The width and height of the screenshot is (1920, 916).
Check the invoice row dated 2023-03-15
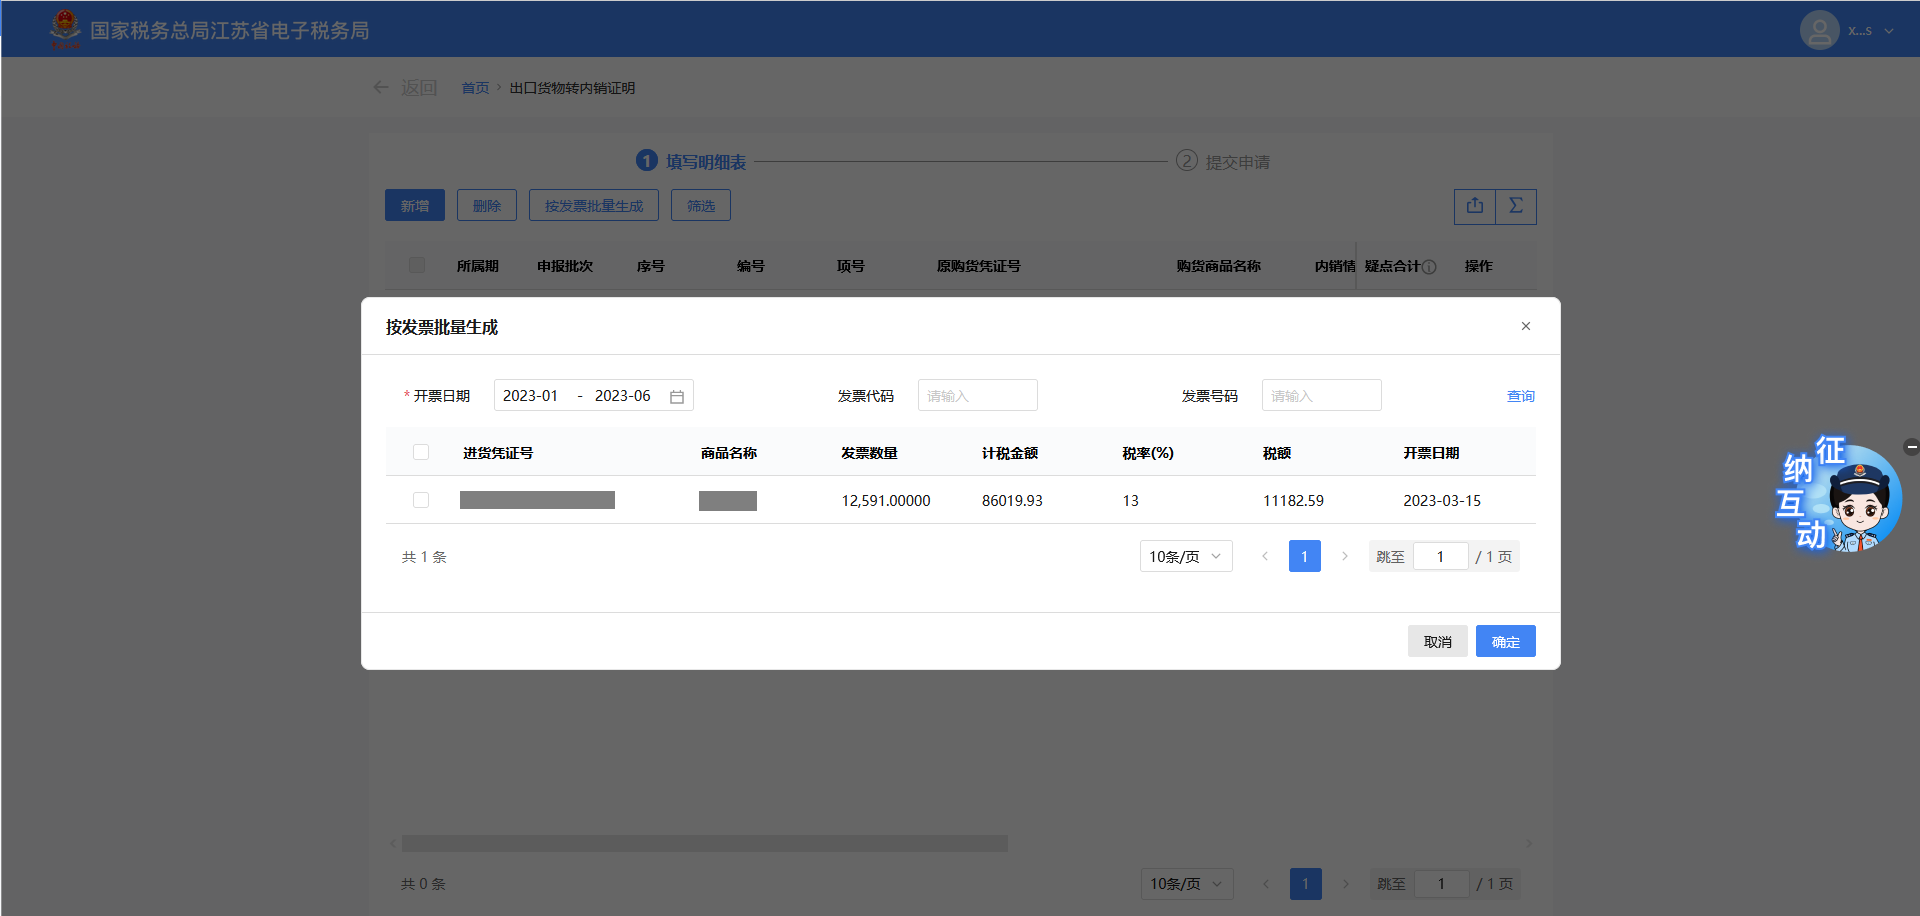421,500
